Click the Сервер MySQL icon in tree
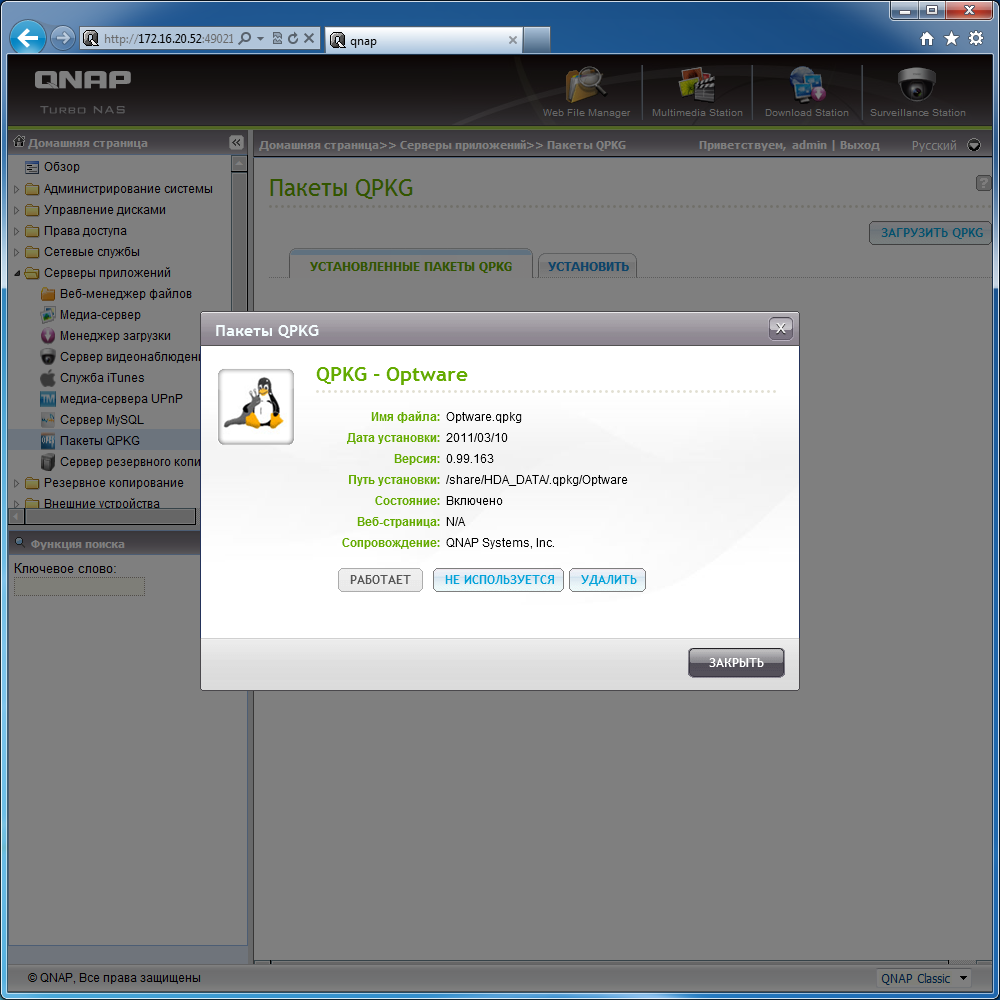Viewport: 1000px width, 1000px height. (x=47, y=420)
